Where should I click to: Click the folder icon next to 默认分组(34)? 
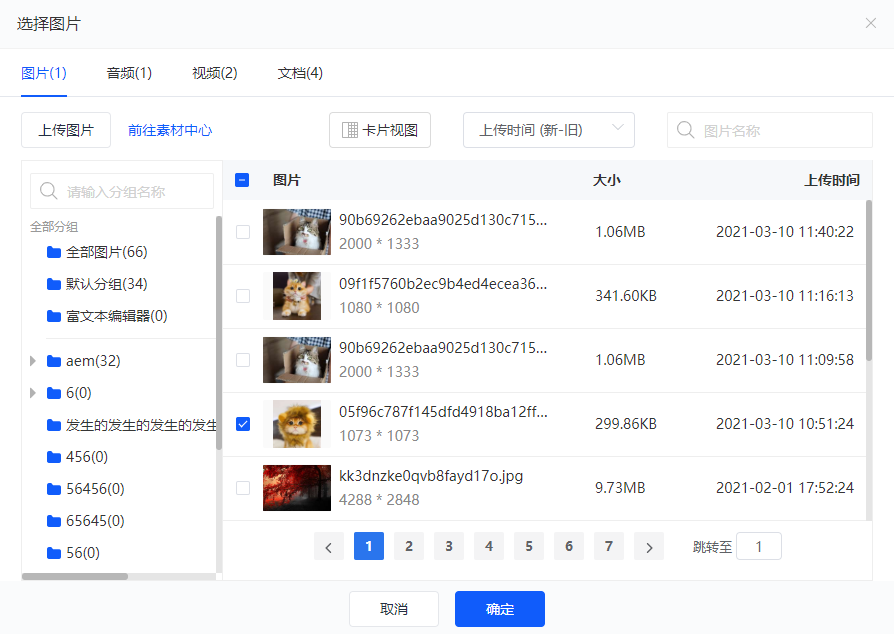click(54, 284)
